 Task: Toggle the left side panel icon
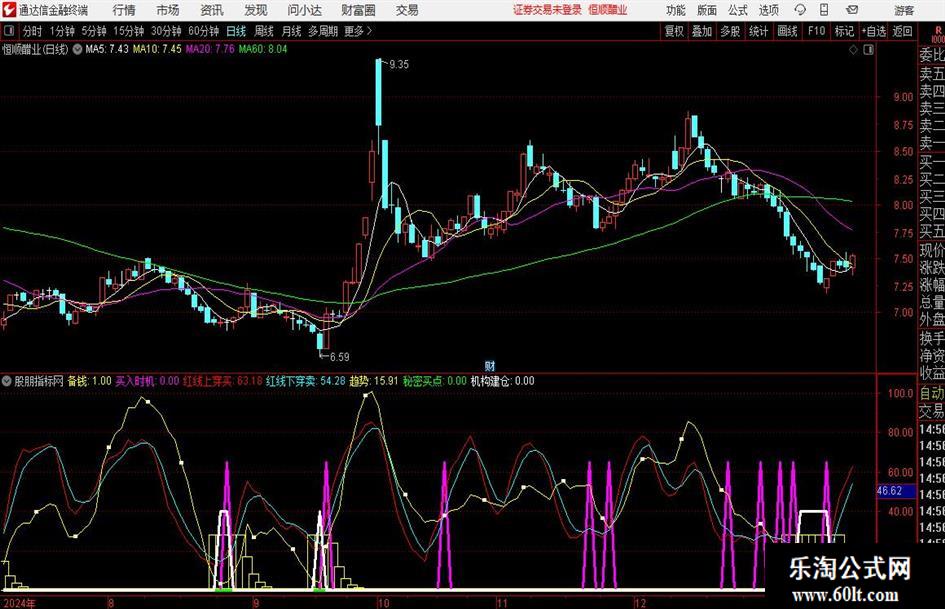(x=9, y=31)
